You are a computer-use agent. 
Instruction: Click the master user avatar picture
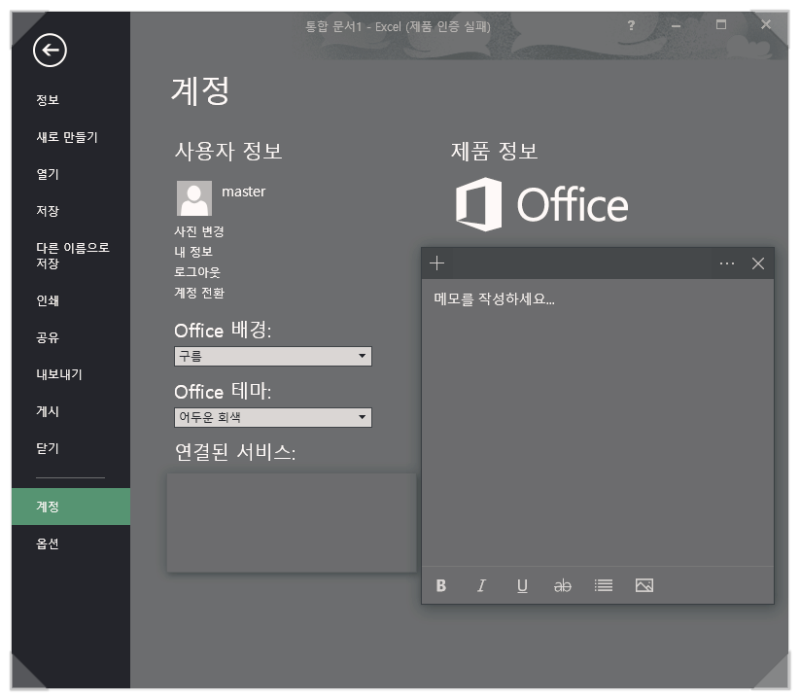click(x=194, y=198)
